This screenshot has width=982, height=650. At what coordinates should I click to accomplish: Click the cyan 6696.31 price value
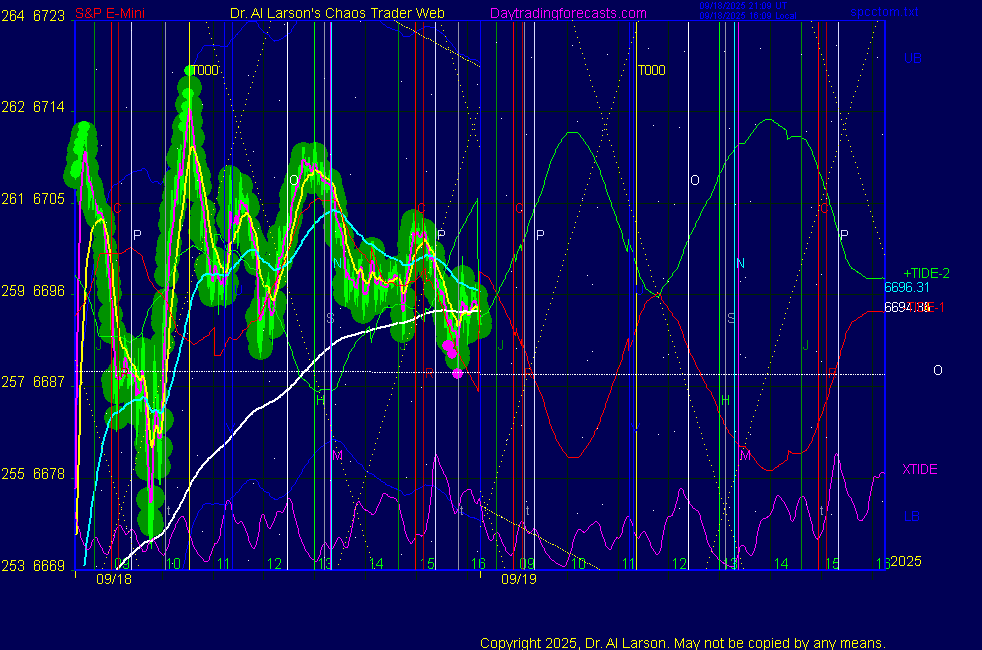pyautogui.click(x=906, y=287)
